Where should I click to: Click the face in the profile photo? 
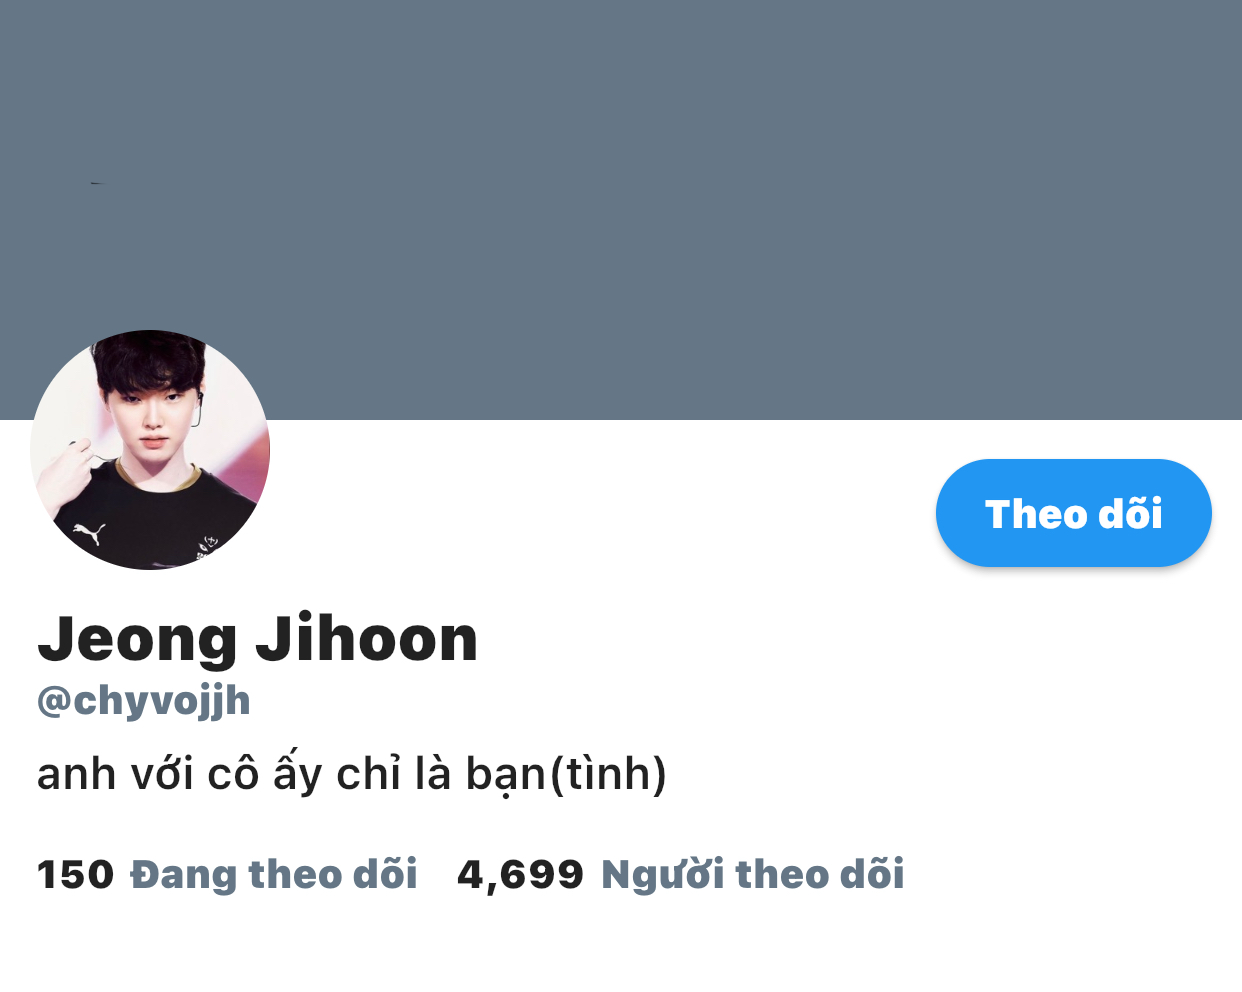pos(150,420)
